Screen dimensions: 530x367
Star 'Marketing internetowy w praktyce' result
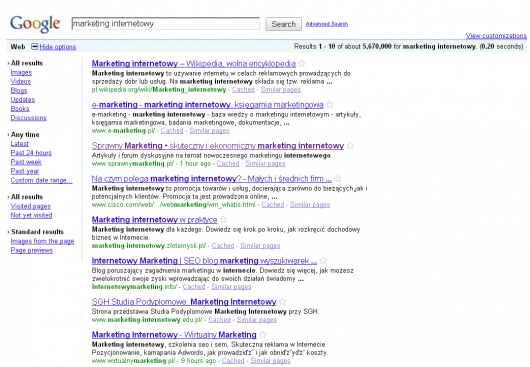223,220
